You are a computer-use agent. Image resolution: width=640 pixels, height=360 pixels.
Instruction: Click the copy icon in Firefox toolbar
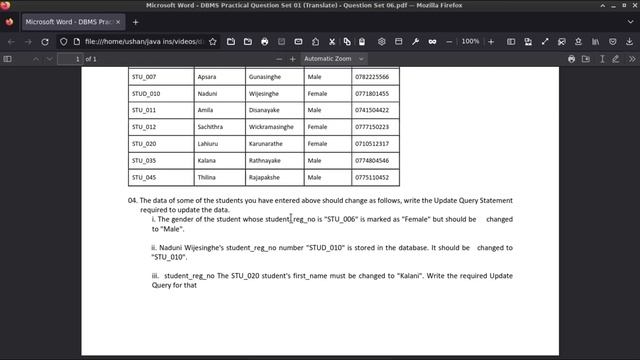pos(347,42)
